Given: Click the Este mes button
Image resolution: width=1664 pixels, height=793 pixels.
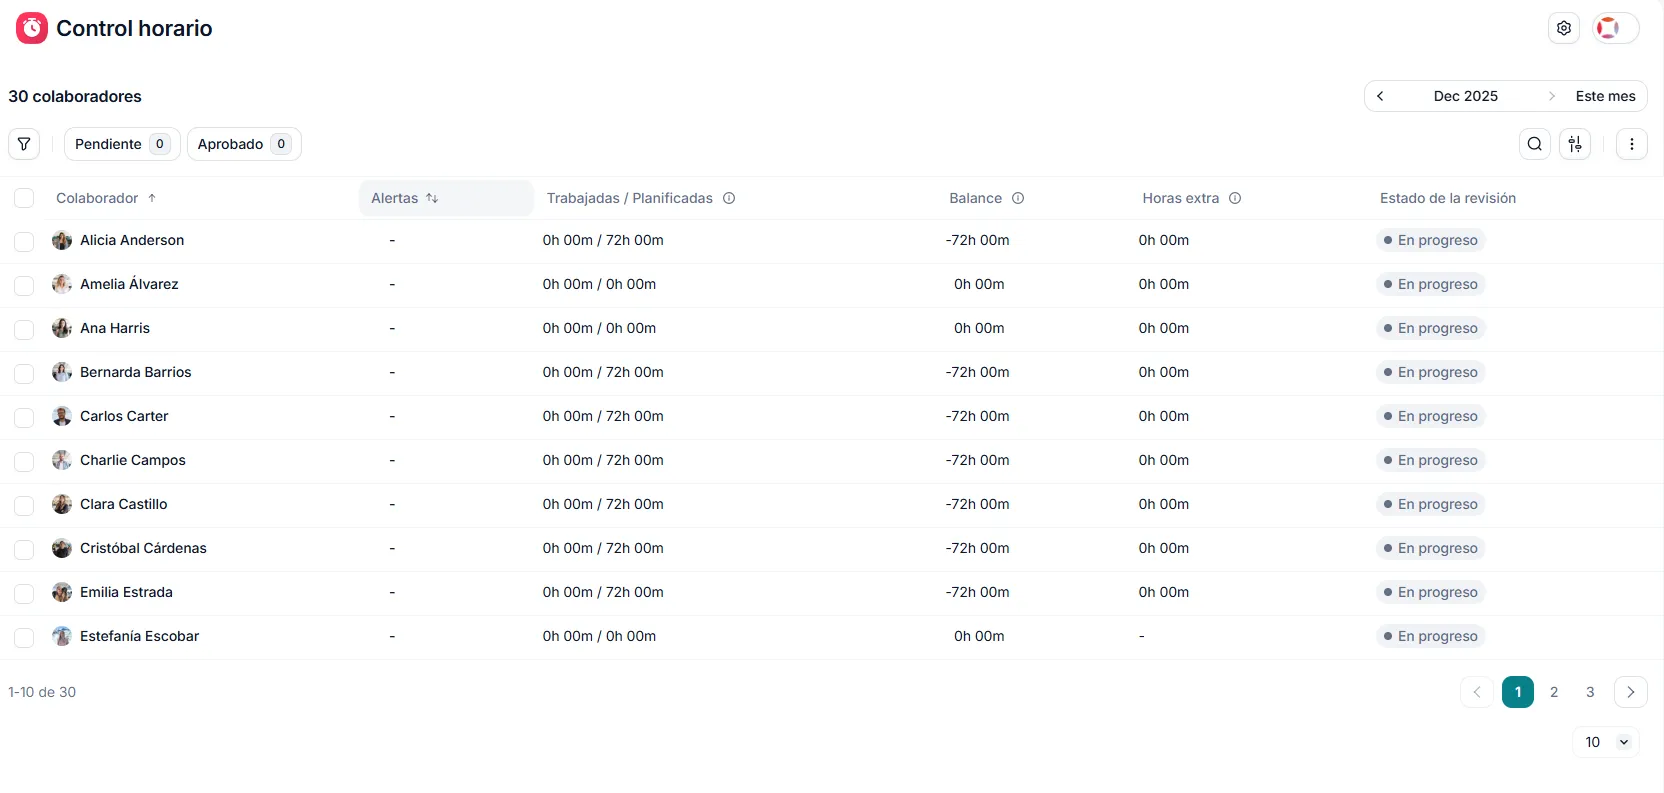Looking at the screenshot, I should (1605, 96).
